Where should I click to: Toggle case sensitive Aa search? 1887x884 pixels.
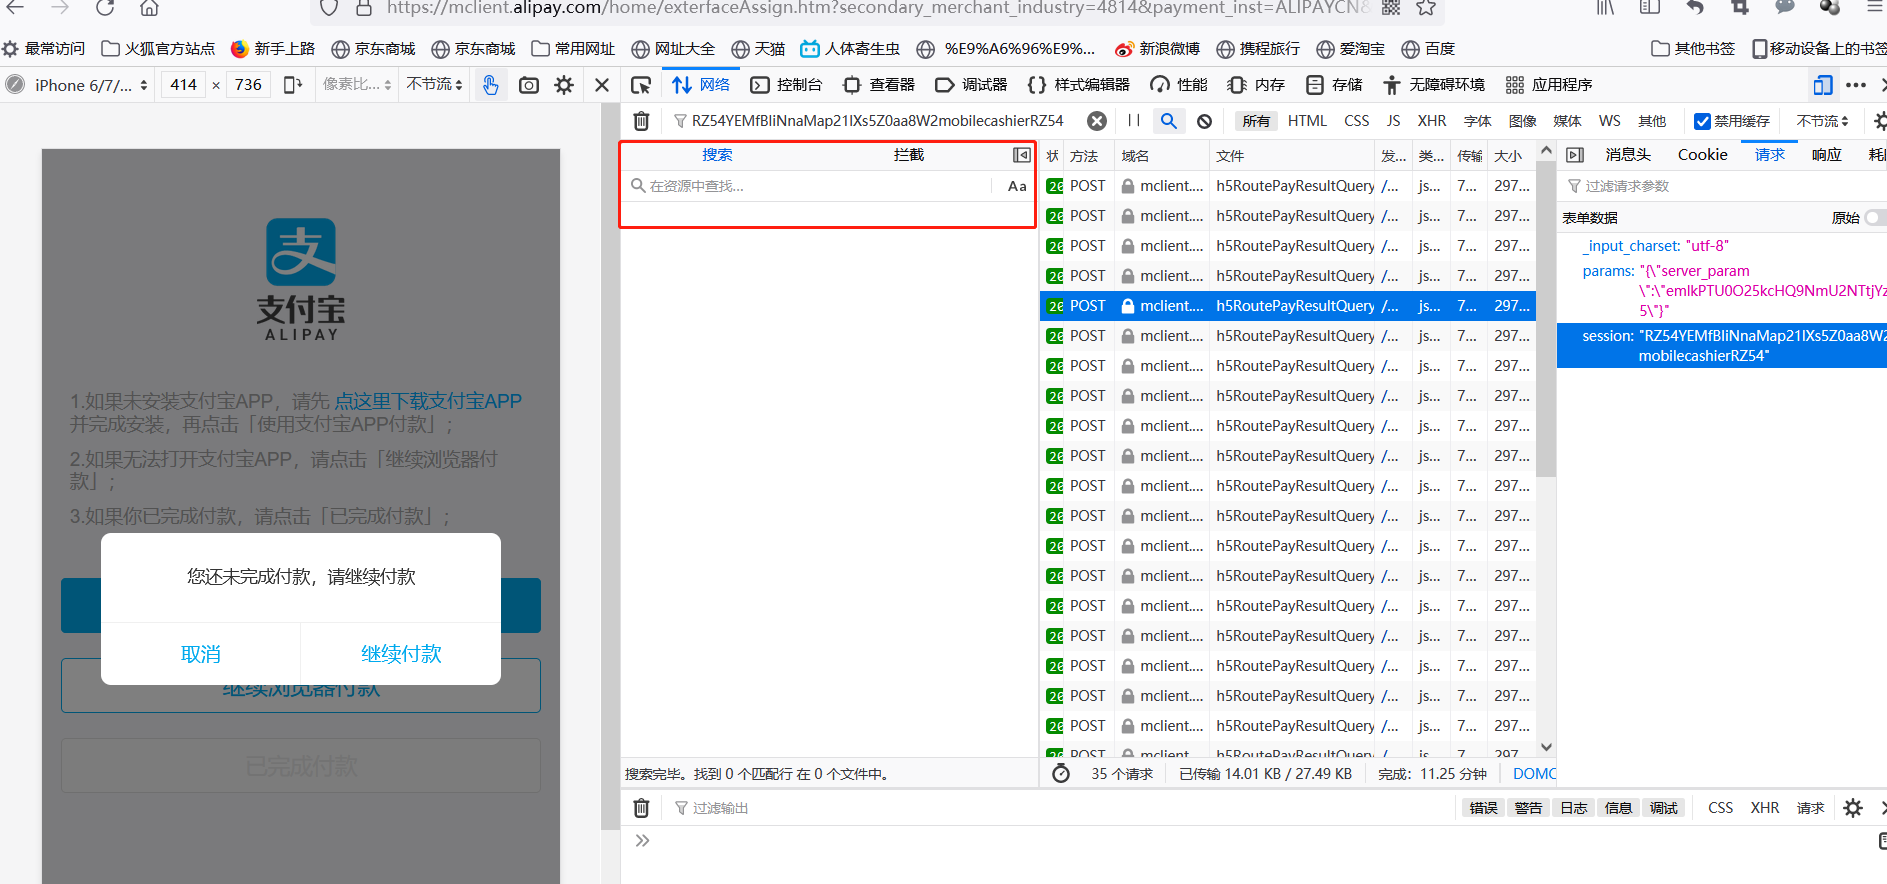click(x=1017, y=186)
